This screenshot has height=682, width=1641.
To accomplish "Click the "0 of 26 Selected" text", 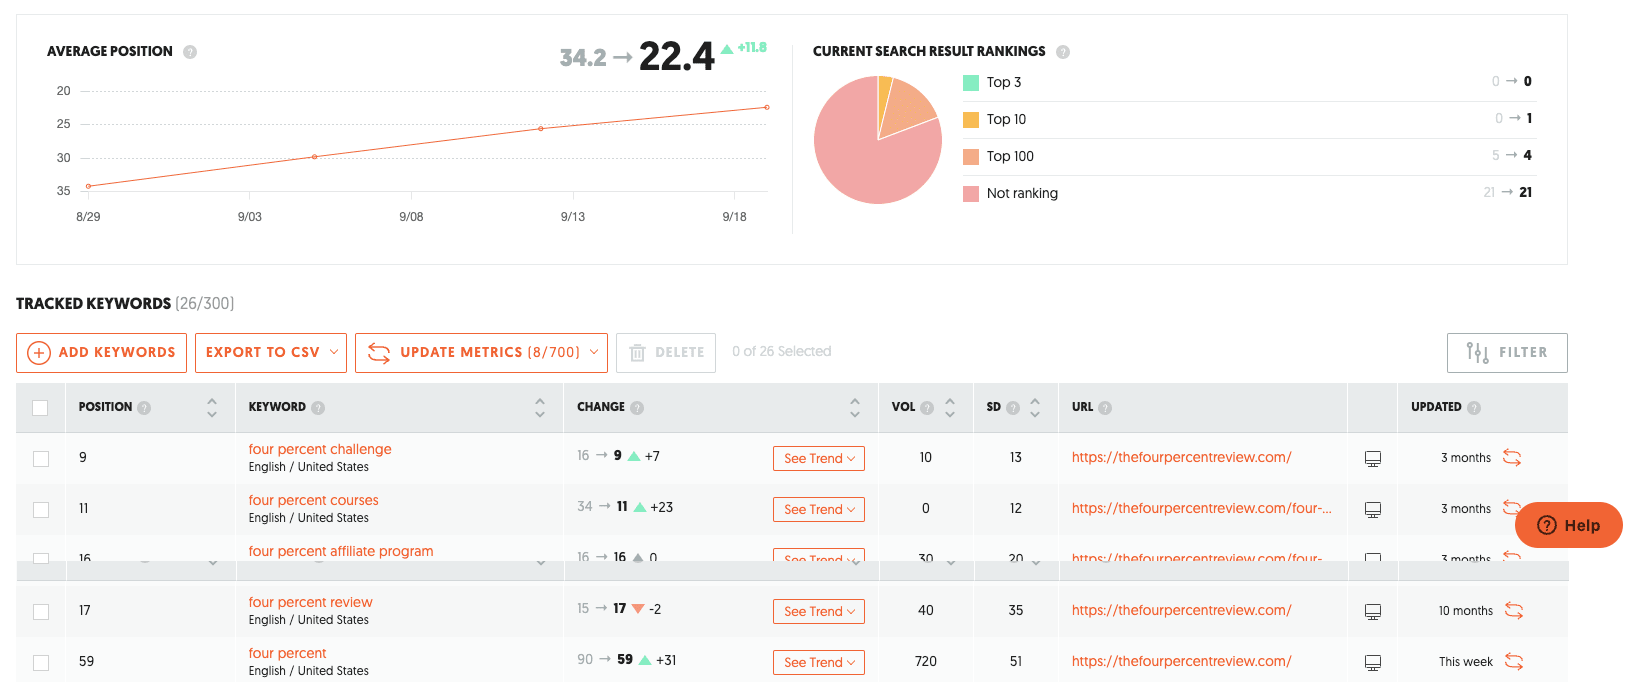I will [782, 352].
